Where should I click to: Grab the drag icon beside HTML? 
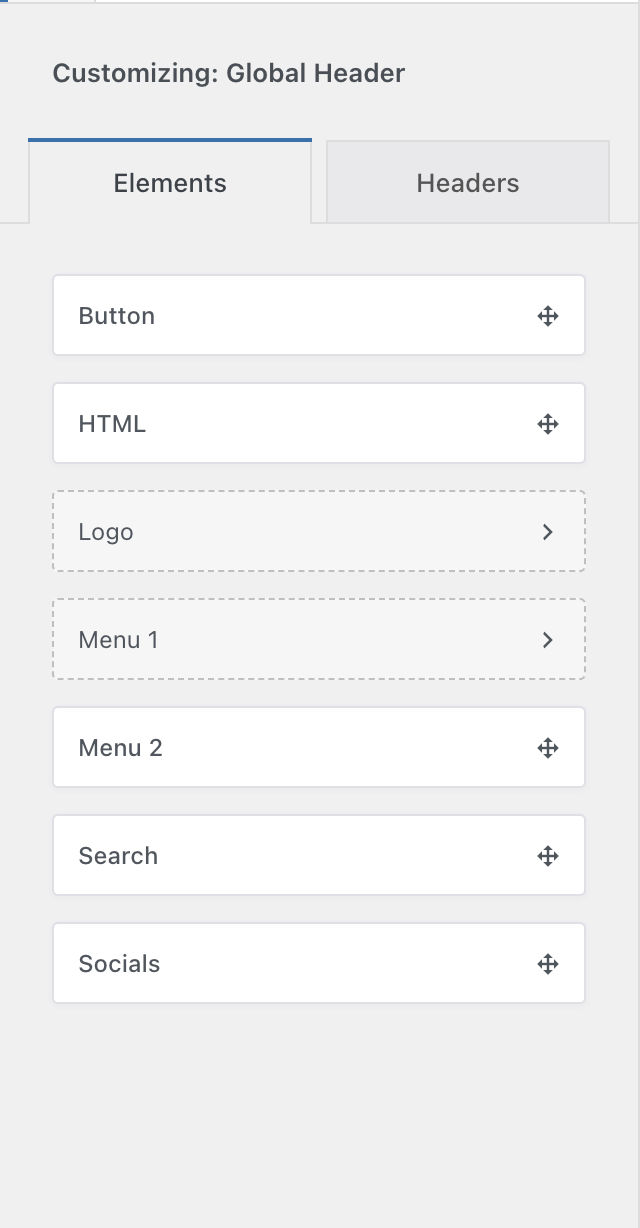click(548, 423)
